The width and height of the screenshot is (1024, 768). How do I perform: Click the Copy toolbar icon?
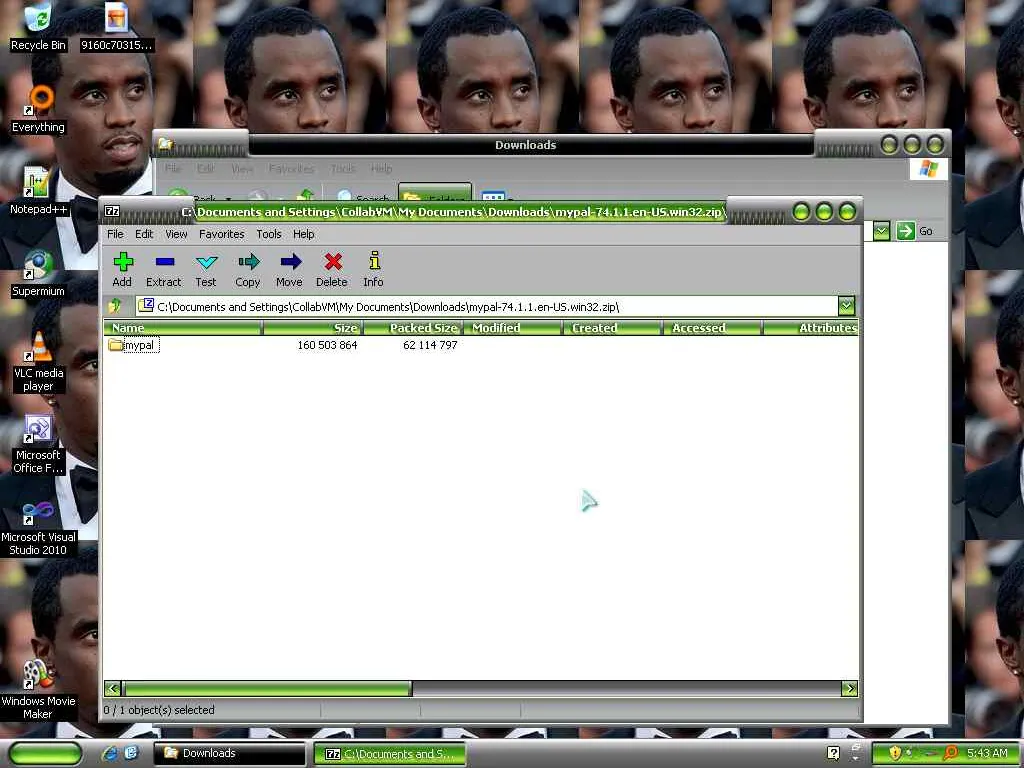click(x=248, y=269)
